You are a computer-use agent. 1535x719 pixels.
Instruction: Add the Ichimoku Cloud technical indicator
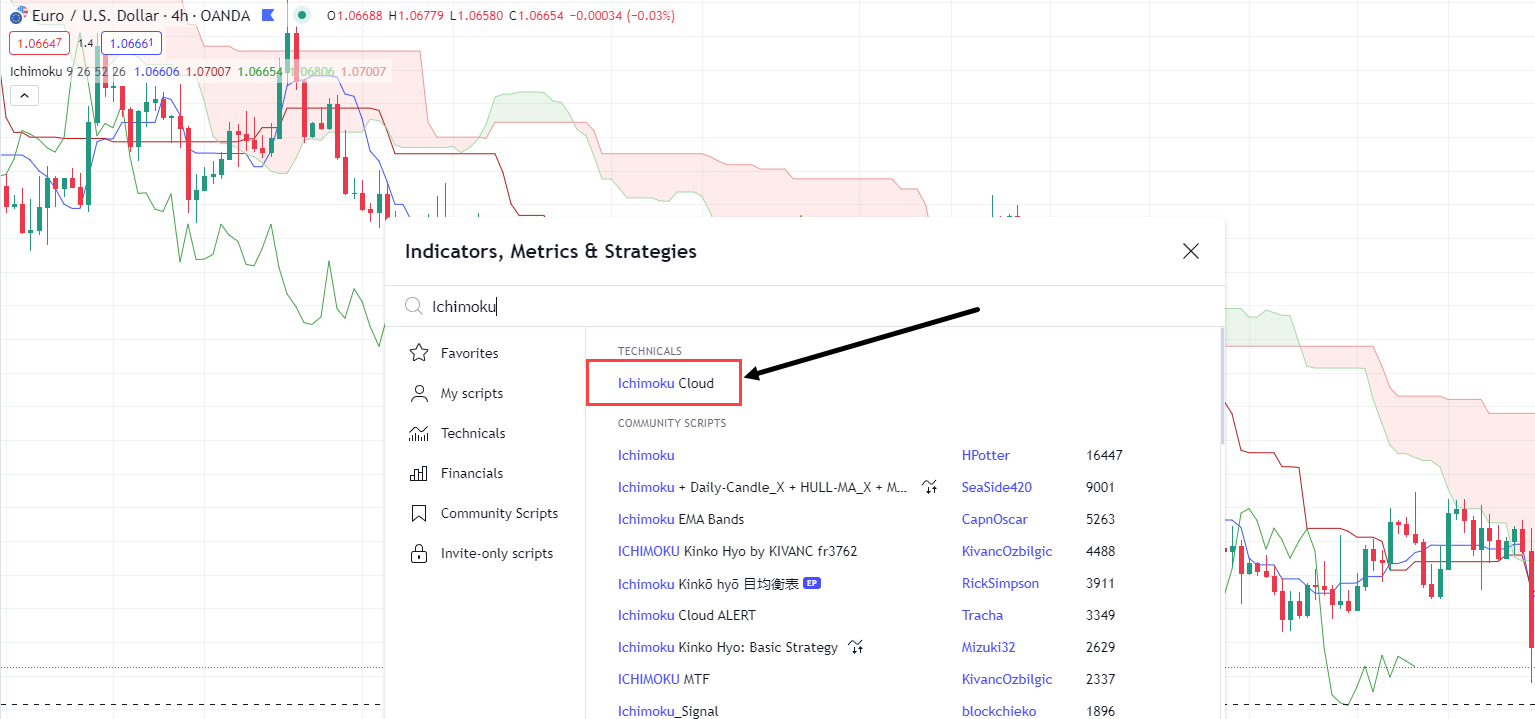click(665, 383)
